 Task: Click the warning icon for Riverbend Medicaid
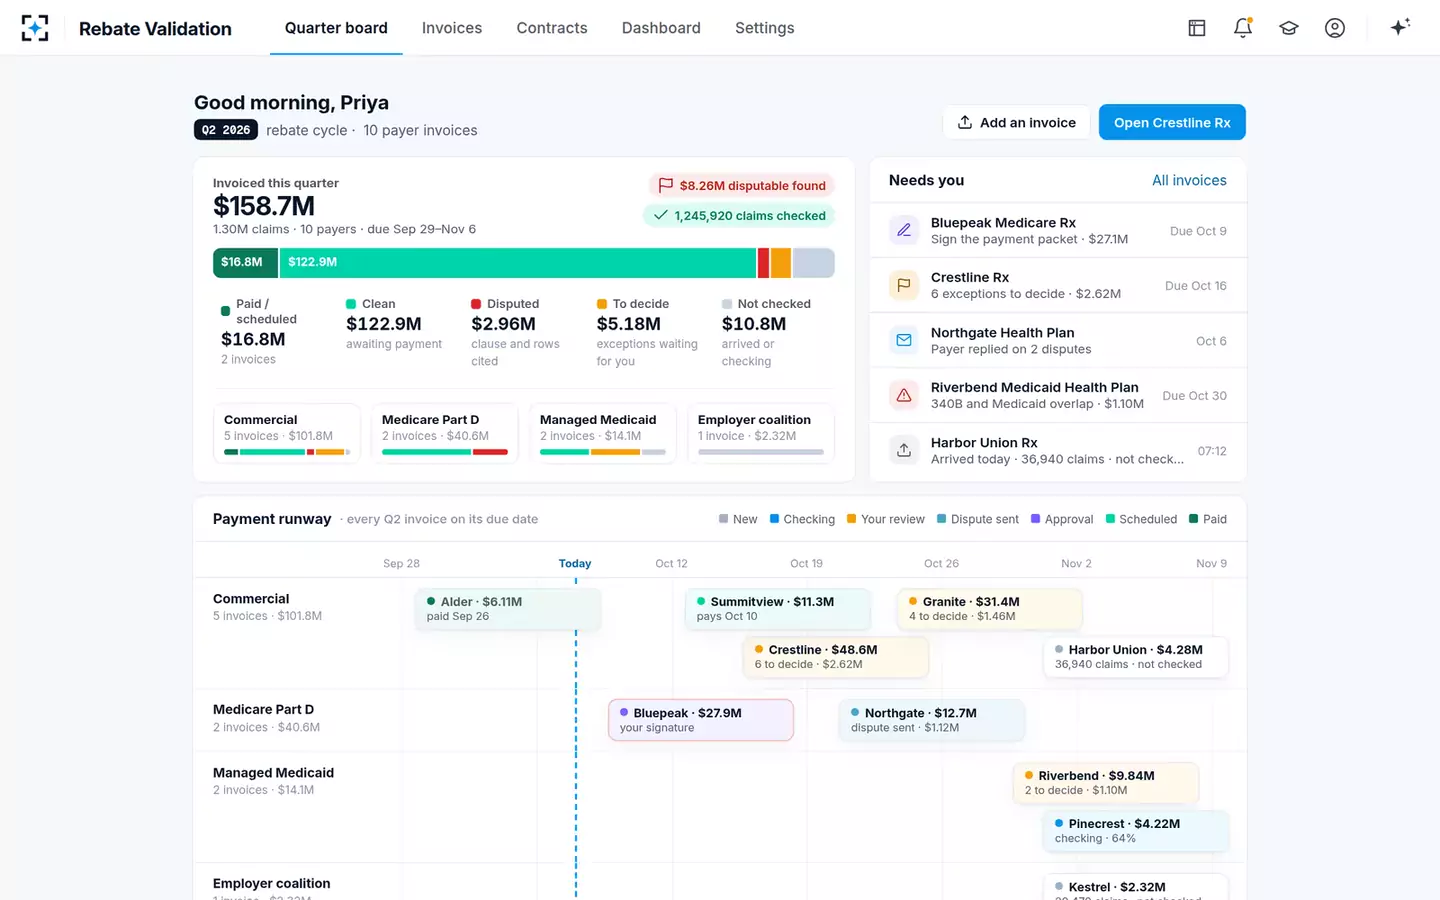coord(904,395)
